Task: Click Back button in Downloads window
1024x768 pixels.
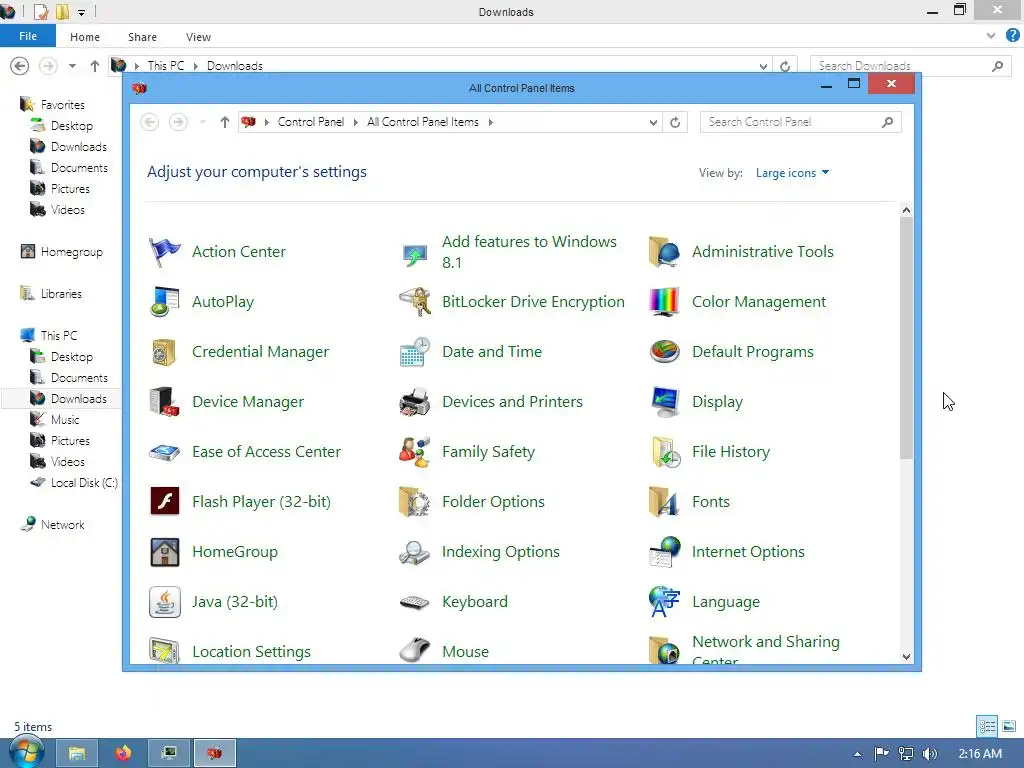Action: (20, 66)
